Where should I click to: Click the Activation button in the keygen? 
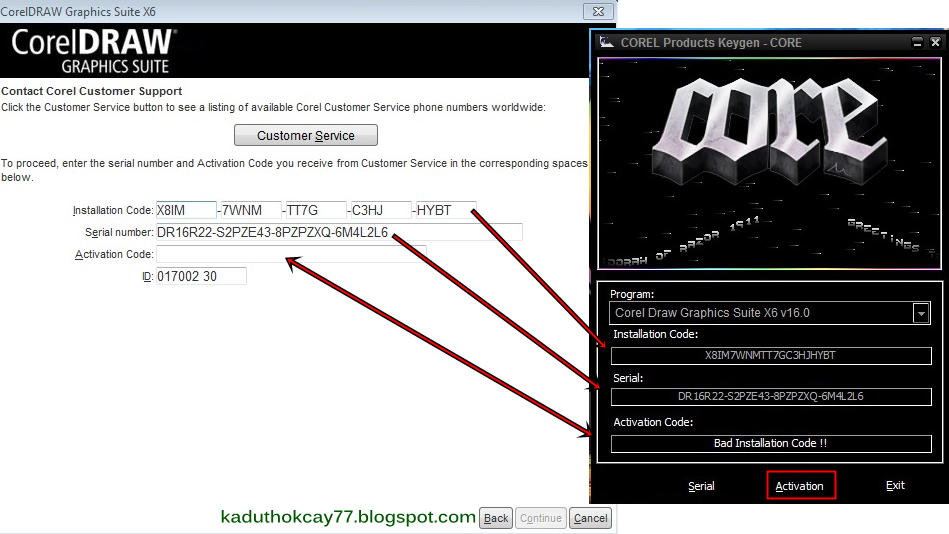pos(801,486)
